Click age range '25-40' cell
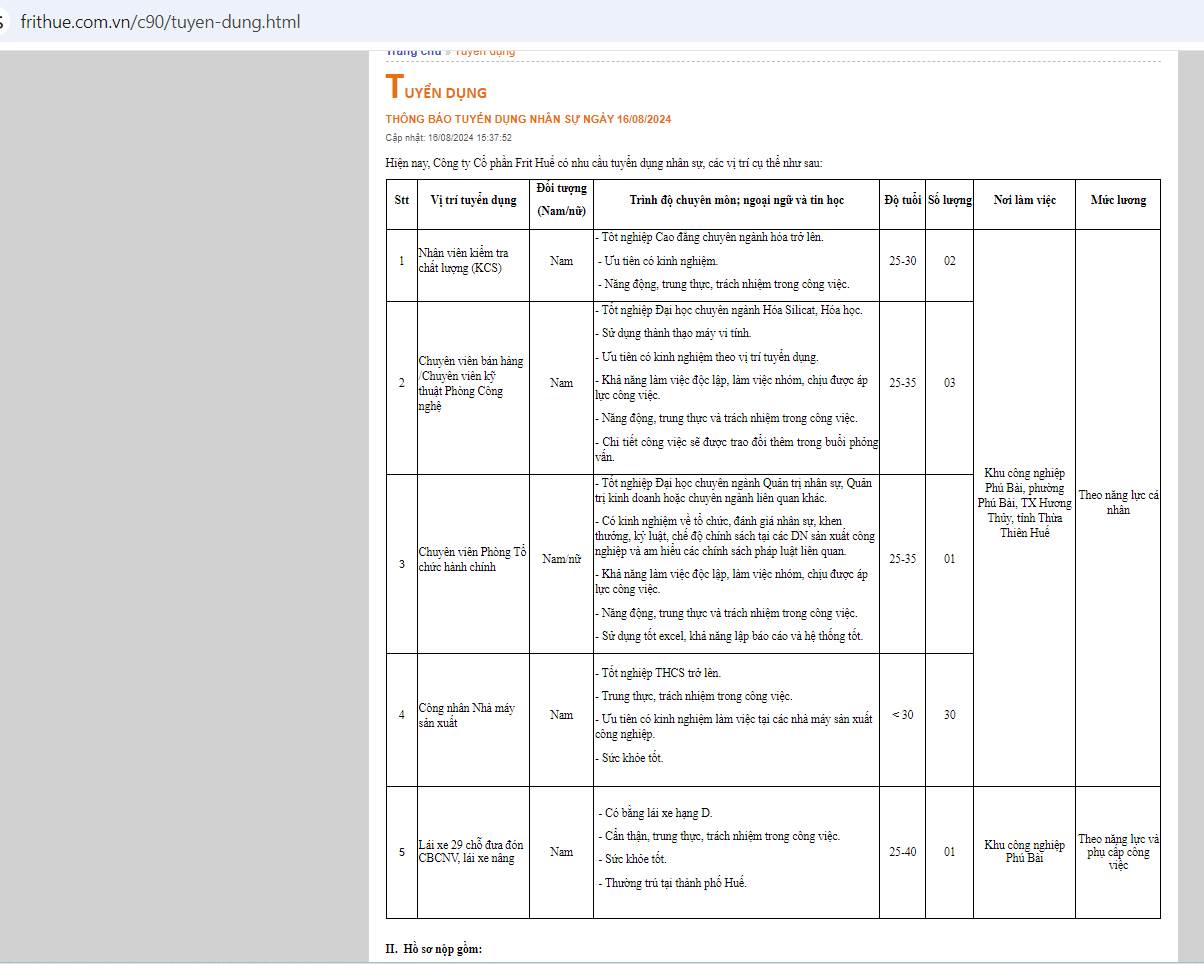This screenshot has height=964, width=1204. pos(902,852)
